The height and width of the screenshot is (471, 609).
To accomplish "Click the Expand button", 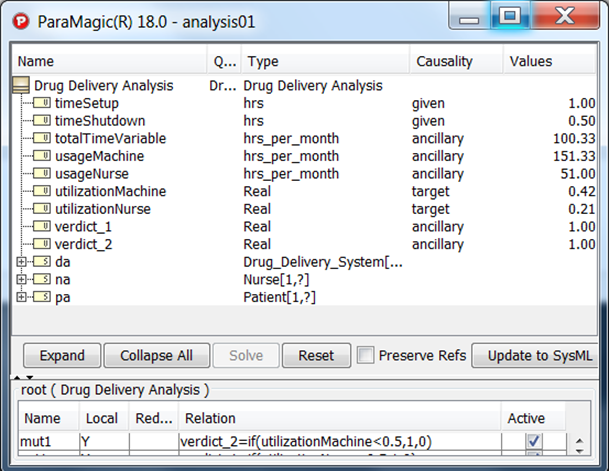I will [62, 355].
